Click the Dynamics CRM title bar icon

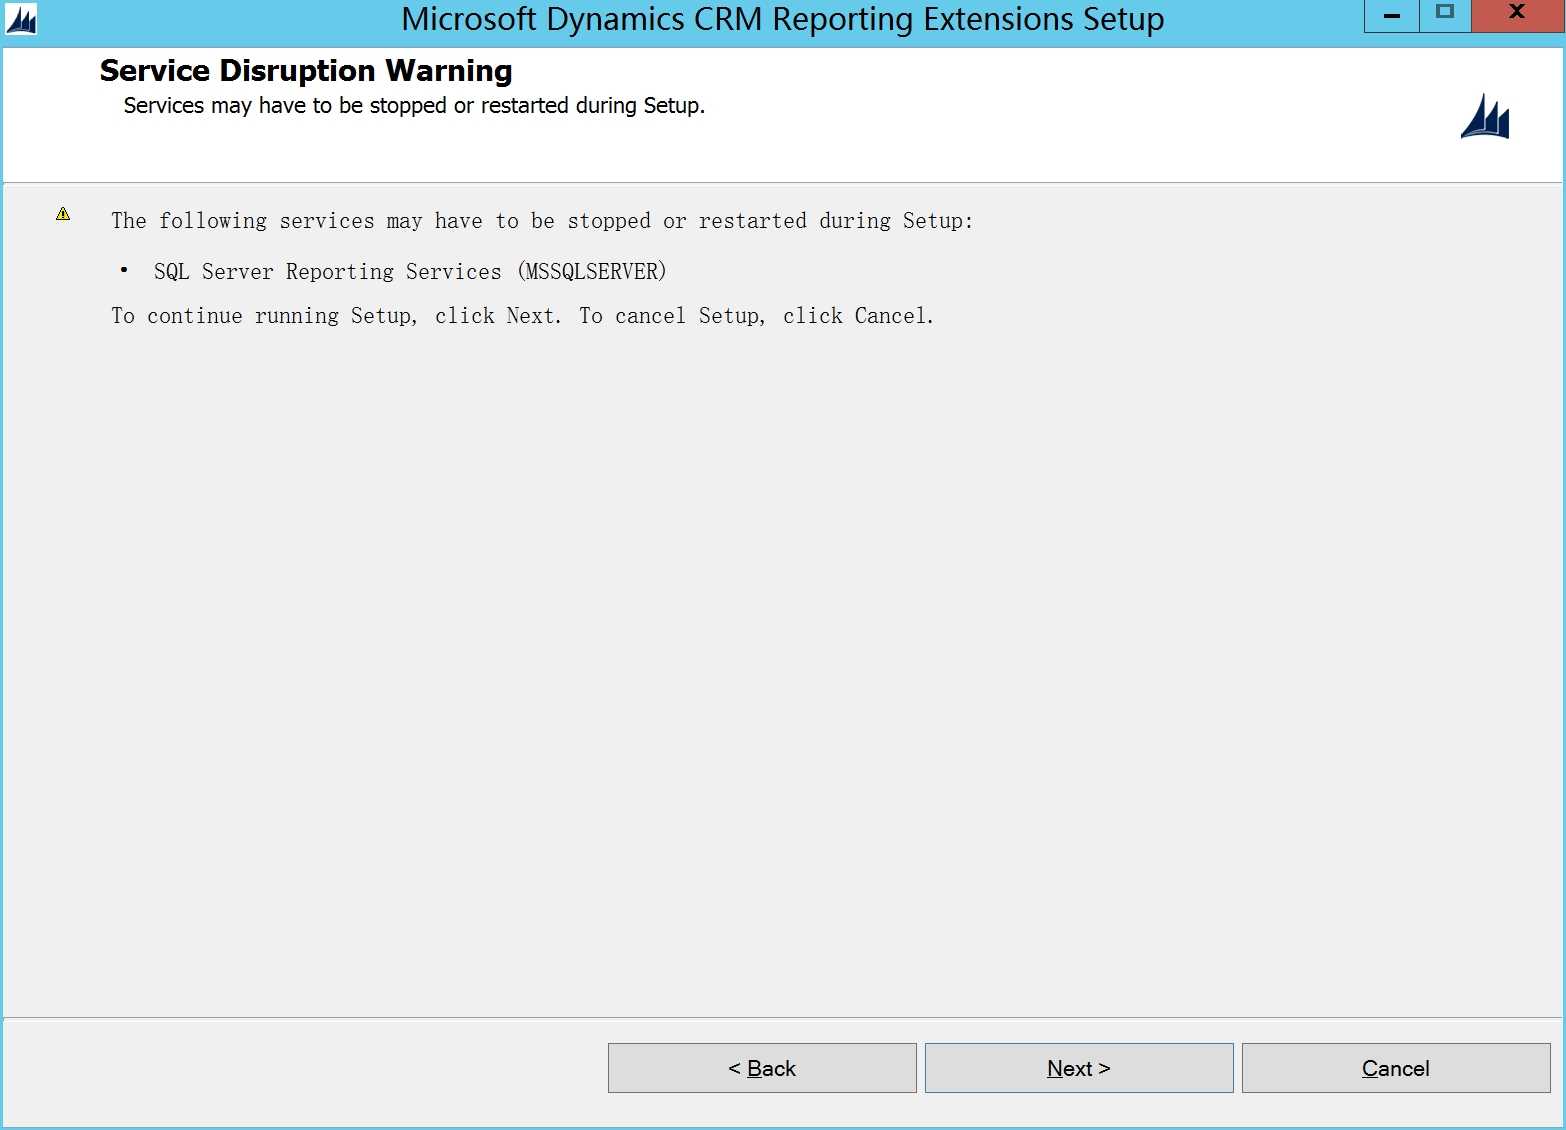pyautogui.click(x=21, y=19)
